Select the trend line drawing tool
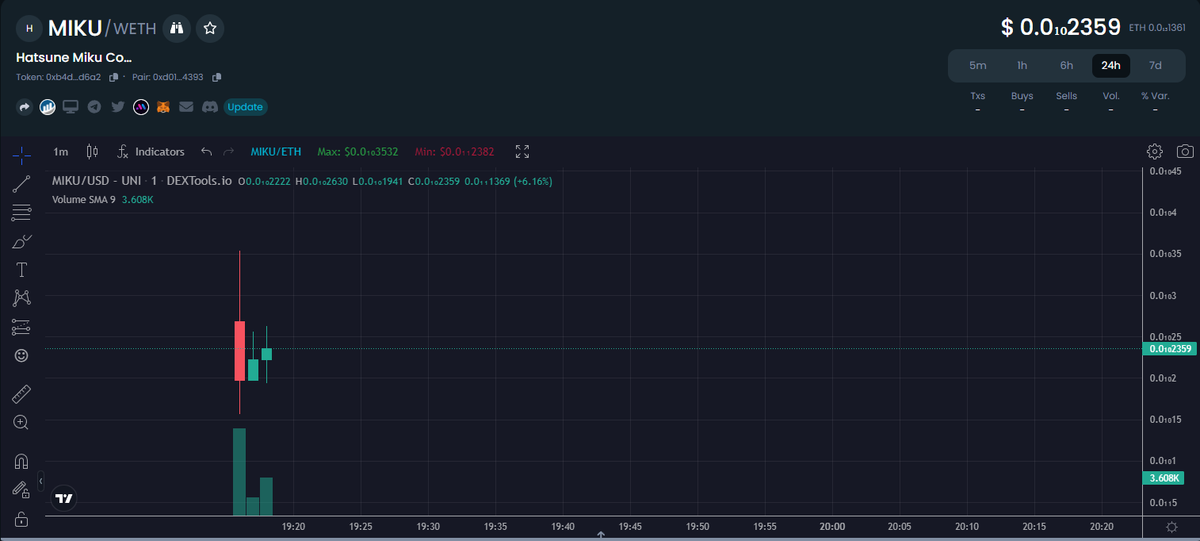This screenshot has width=1200, height=541. pyautogui.click(x=21, y=184)
